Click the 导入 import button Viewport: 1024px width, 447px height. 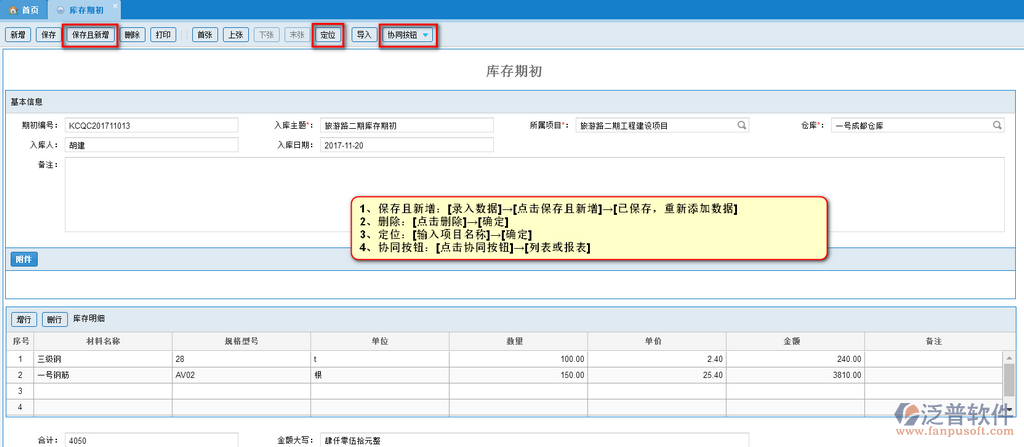pyautogui.click(x=364, y=35)
